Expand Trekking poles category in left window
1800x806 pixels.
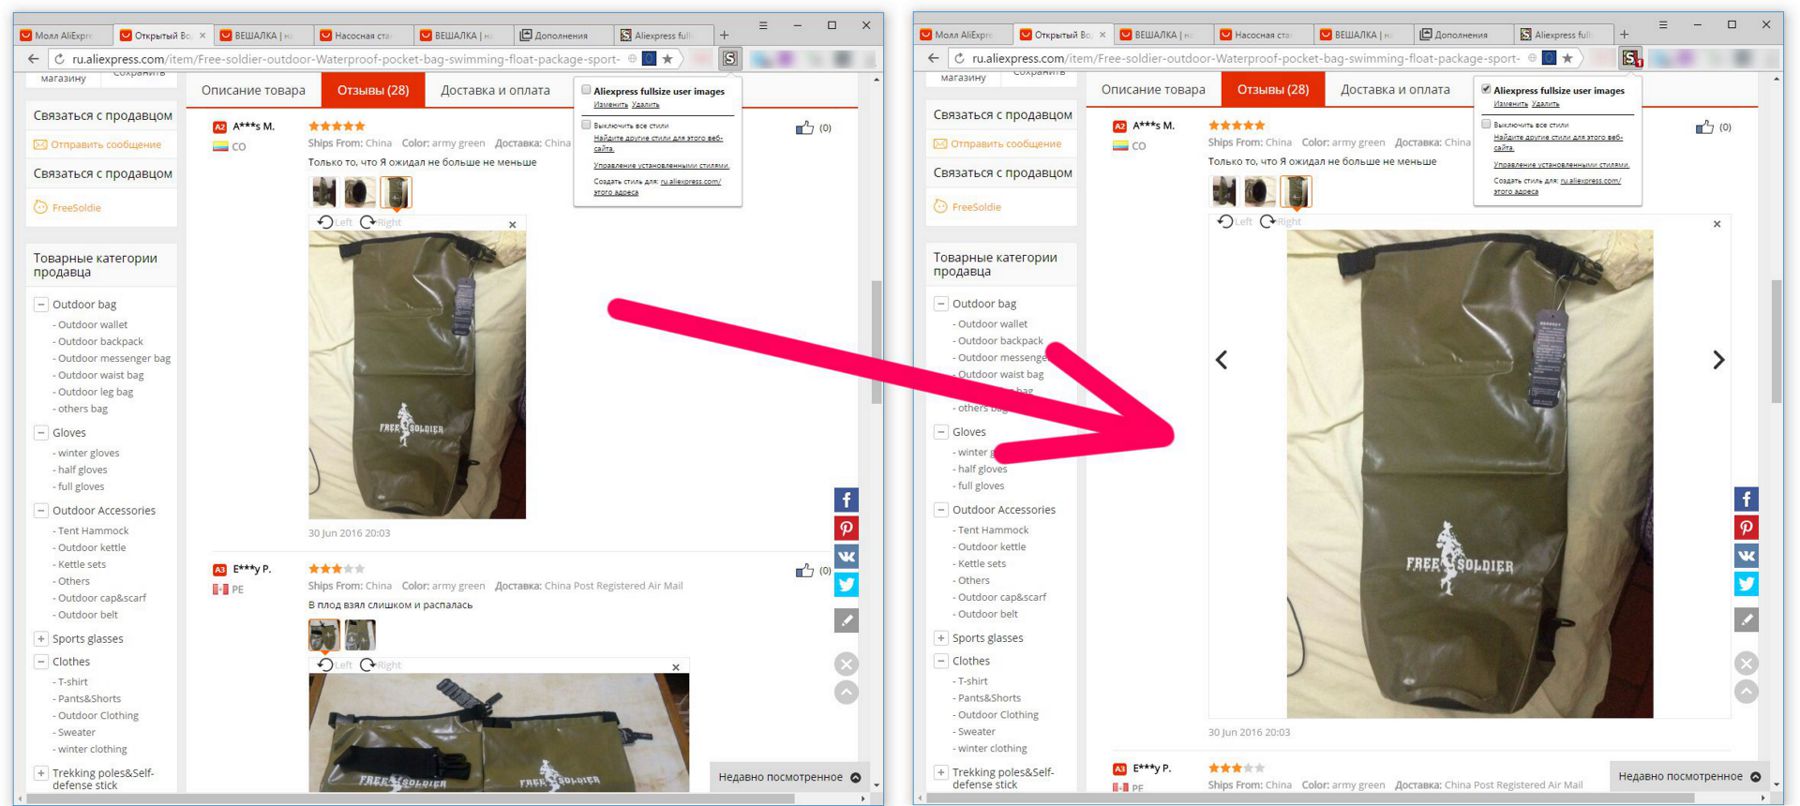tap(41, 773)
